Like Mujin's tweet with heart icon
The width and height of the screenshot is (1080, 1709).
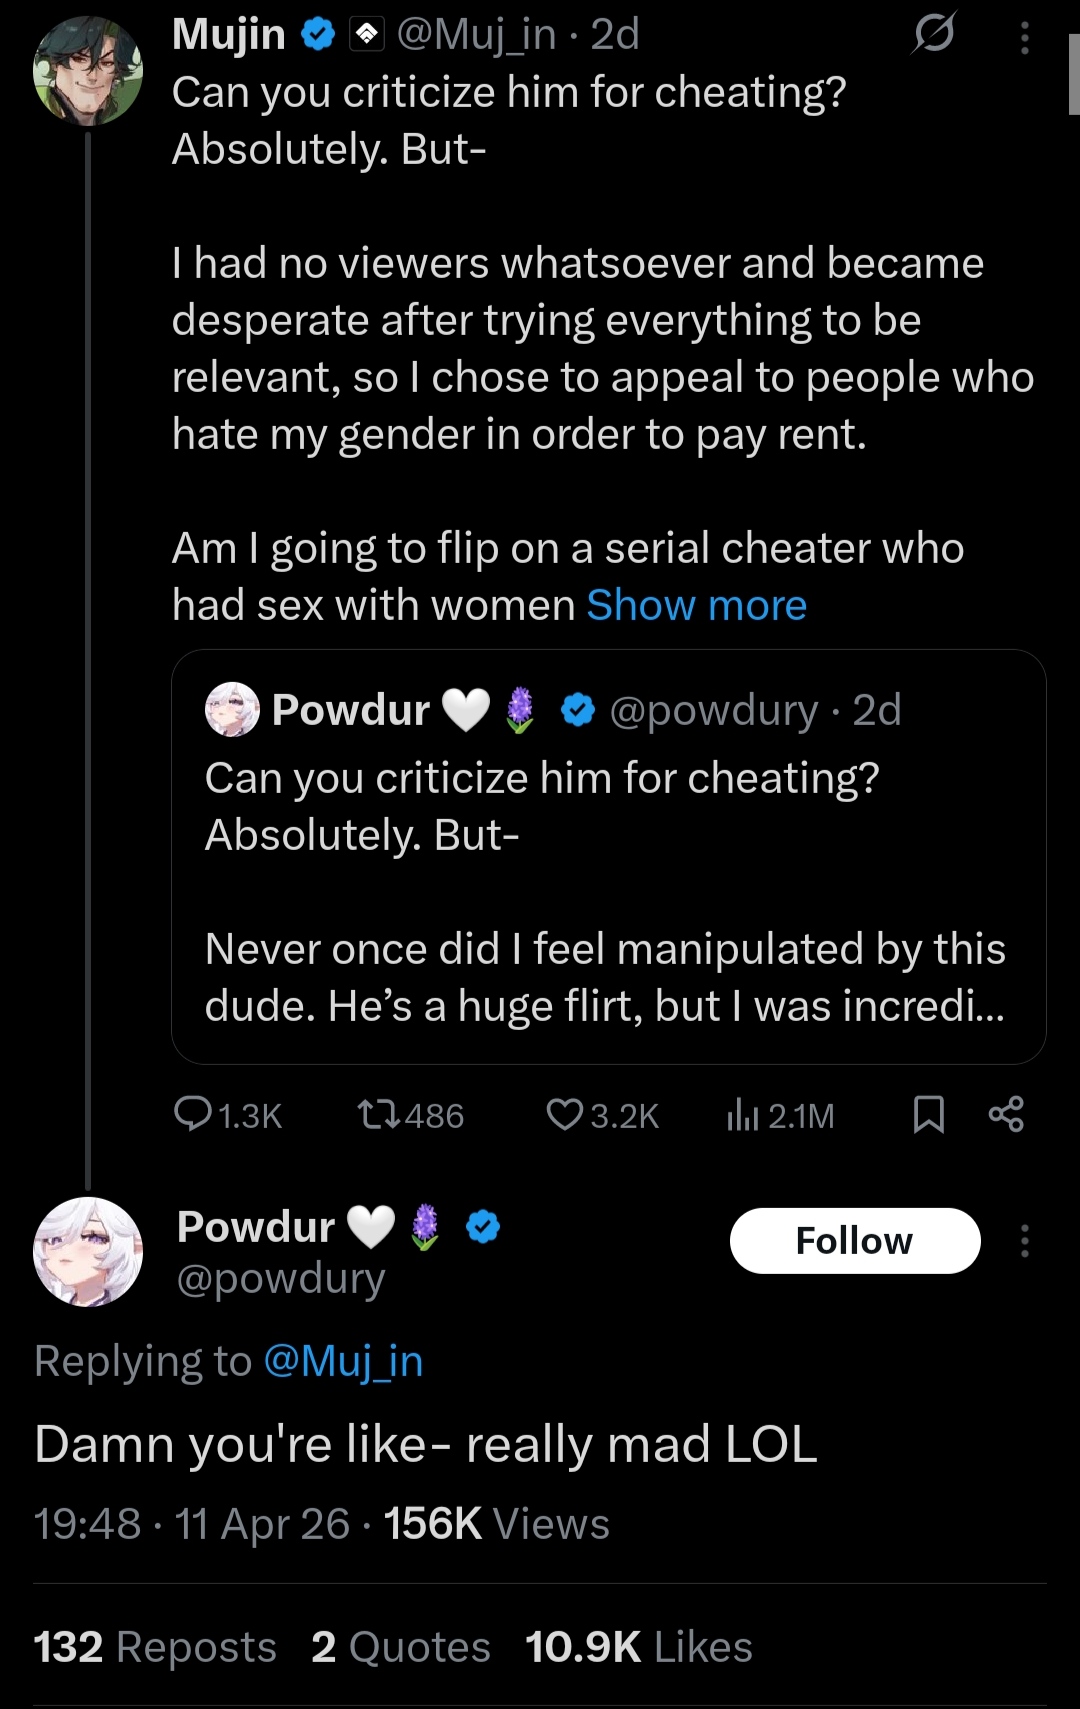click(564, 1114)
